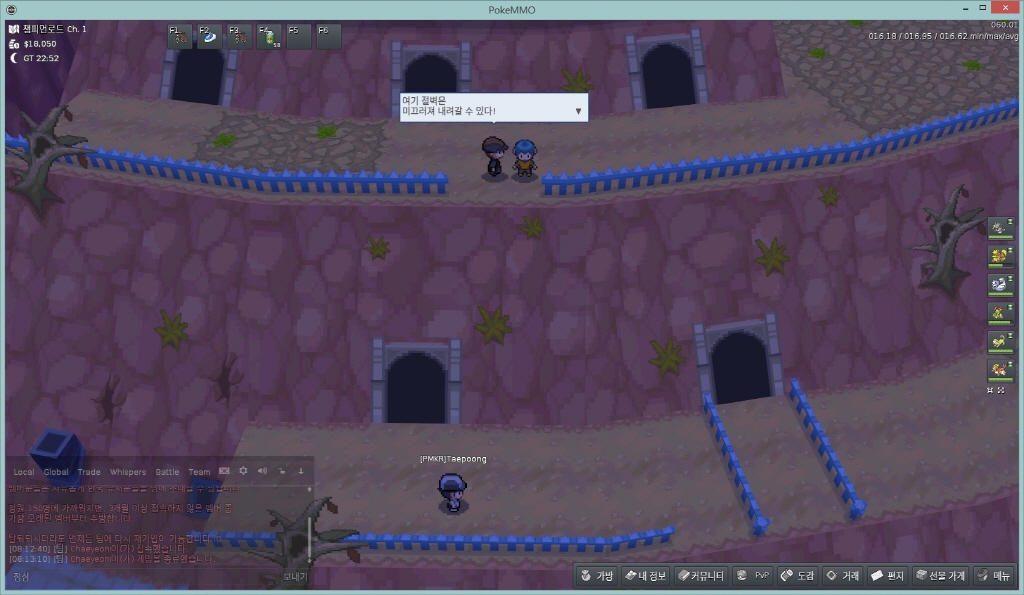
Task: Click the Korean flag language icon in chat
Action: (224, 471)
